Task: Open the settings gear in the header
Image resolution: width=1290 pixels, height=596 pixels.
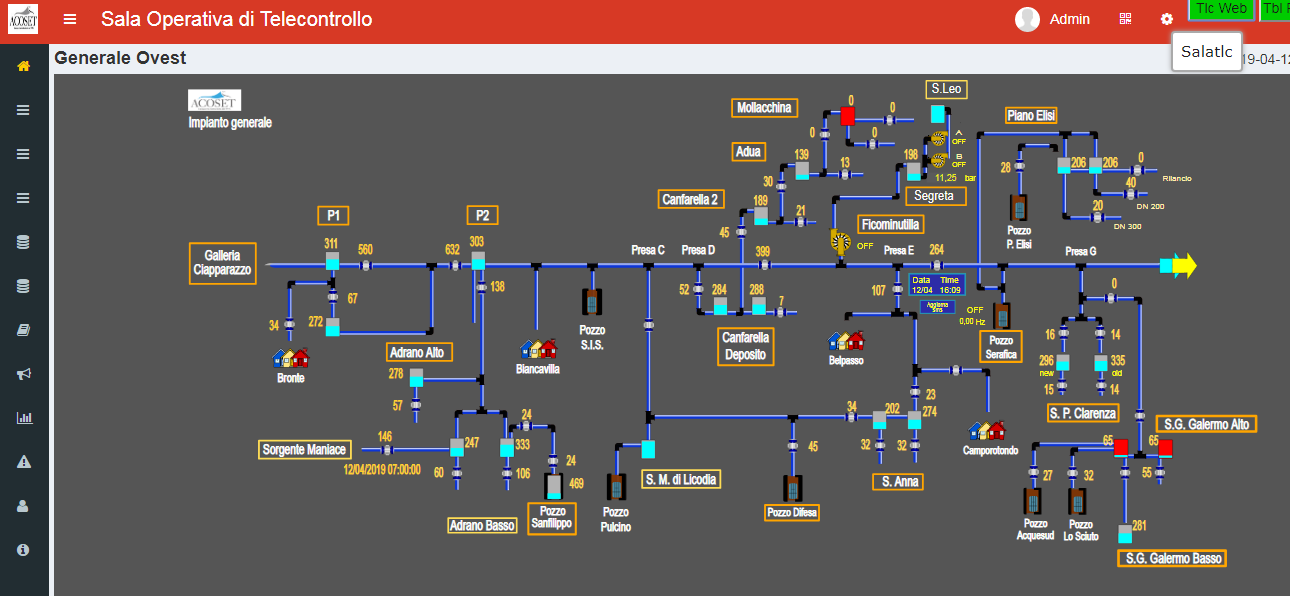Action: click(1166, 19)
